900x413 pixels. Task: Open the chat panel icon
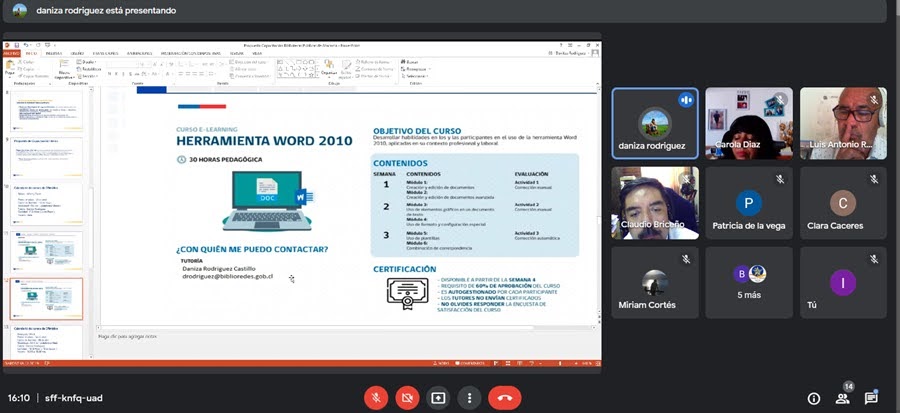click(871, 398)
